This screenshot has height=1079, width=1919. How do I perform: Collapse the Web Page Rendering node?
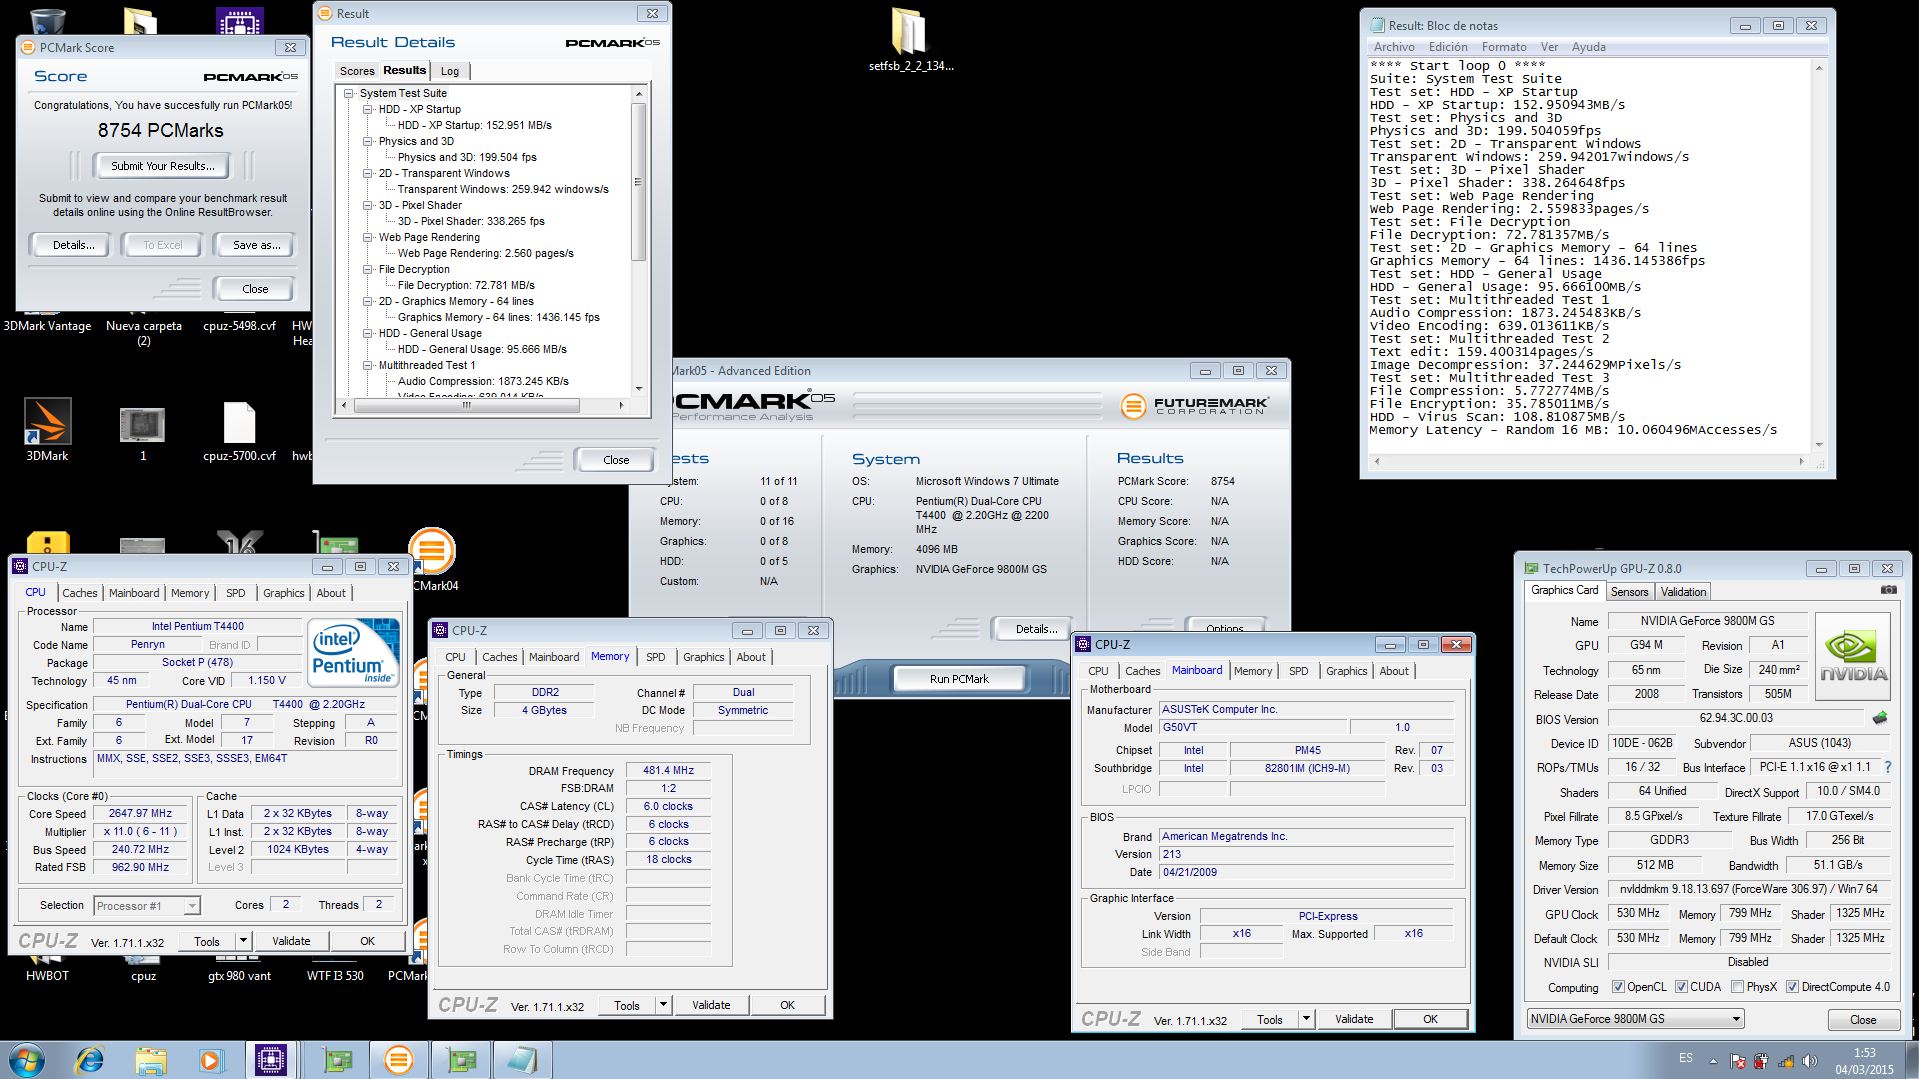(x=368, y=237)
